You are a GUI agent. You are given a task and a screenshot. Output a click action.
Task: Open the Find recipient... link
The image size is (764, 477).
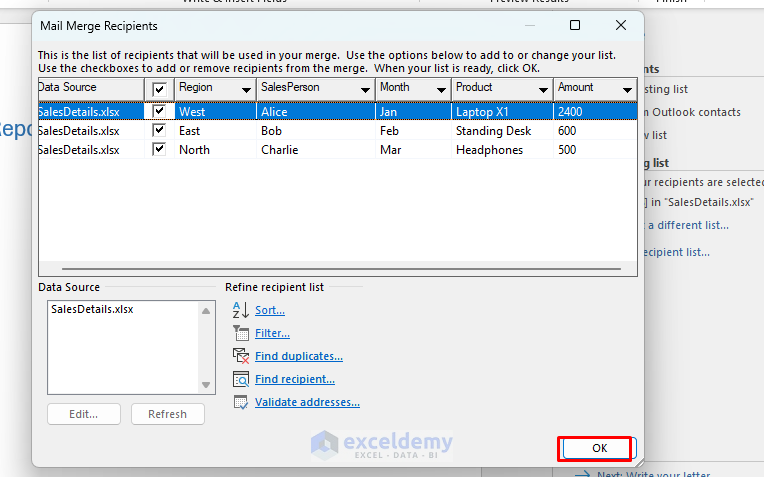click(295, 379)
